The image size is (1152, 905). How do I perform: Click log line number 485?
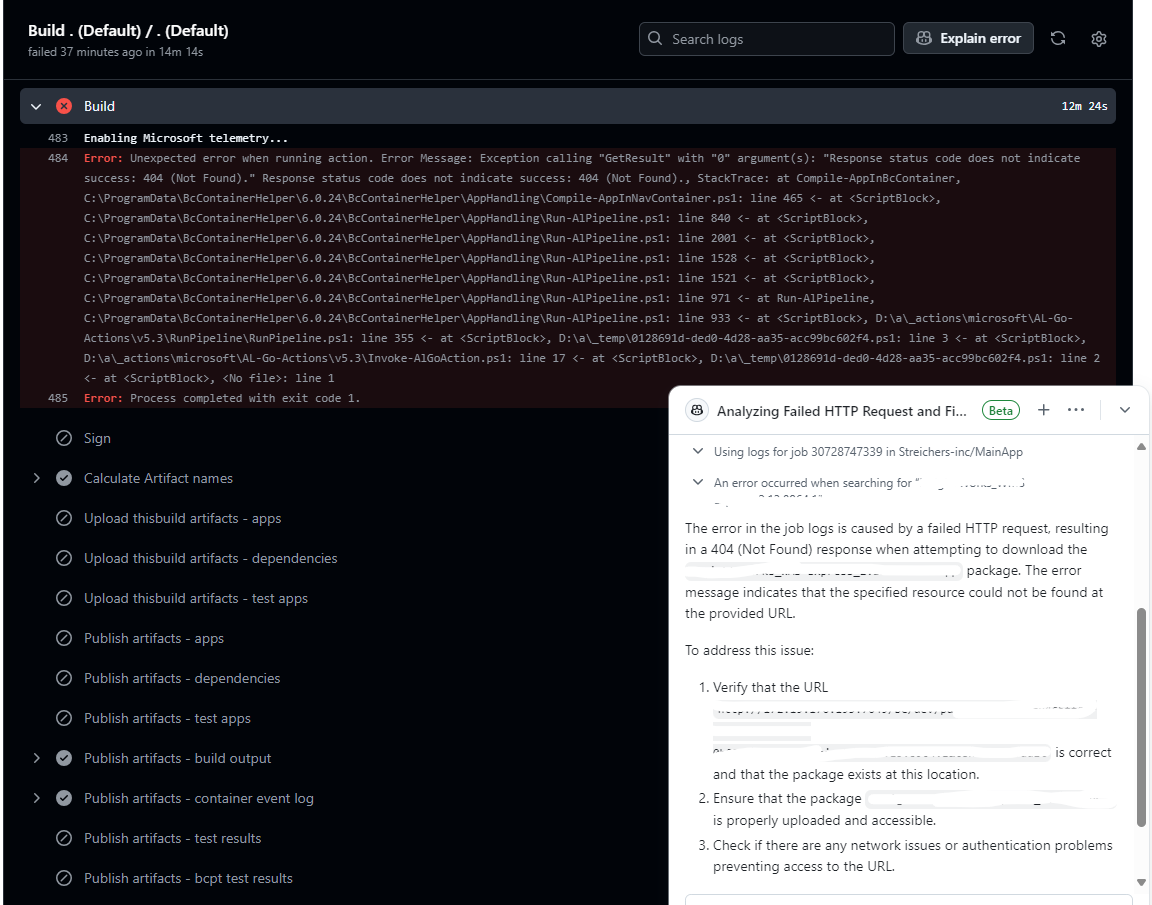pyautogui.click(x=58, y=398)
